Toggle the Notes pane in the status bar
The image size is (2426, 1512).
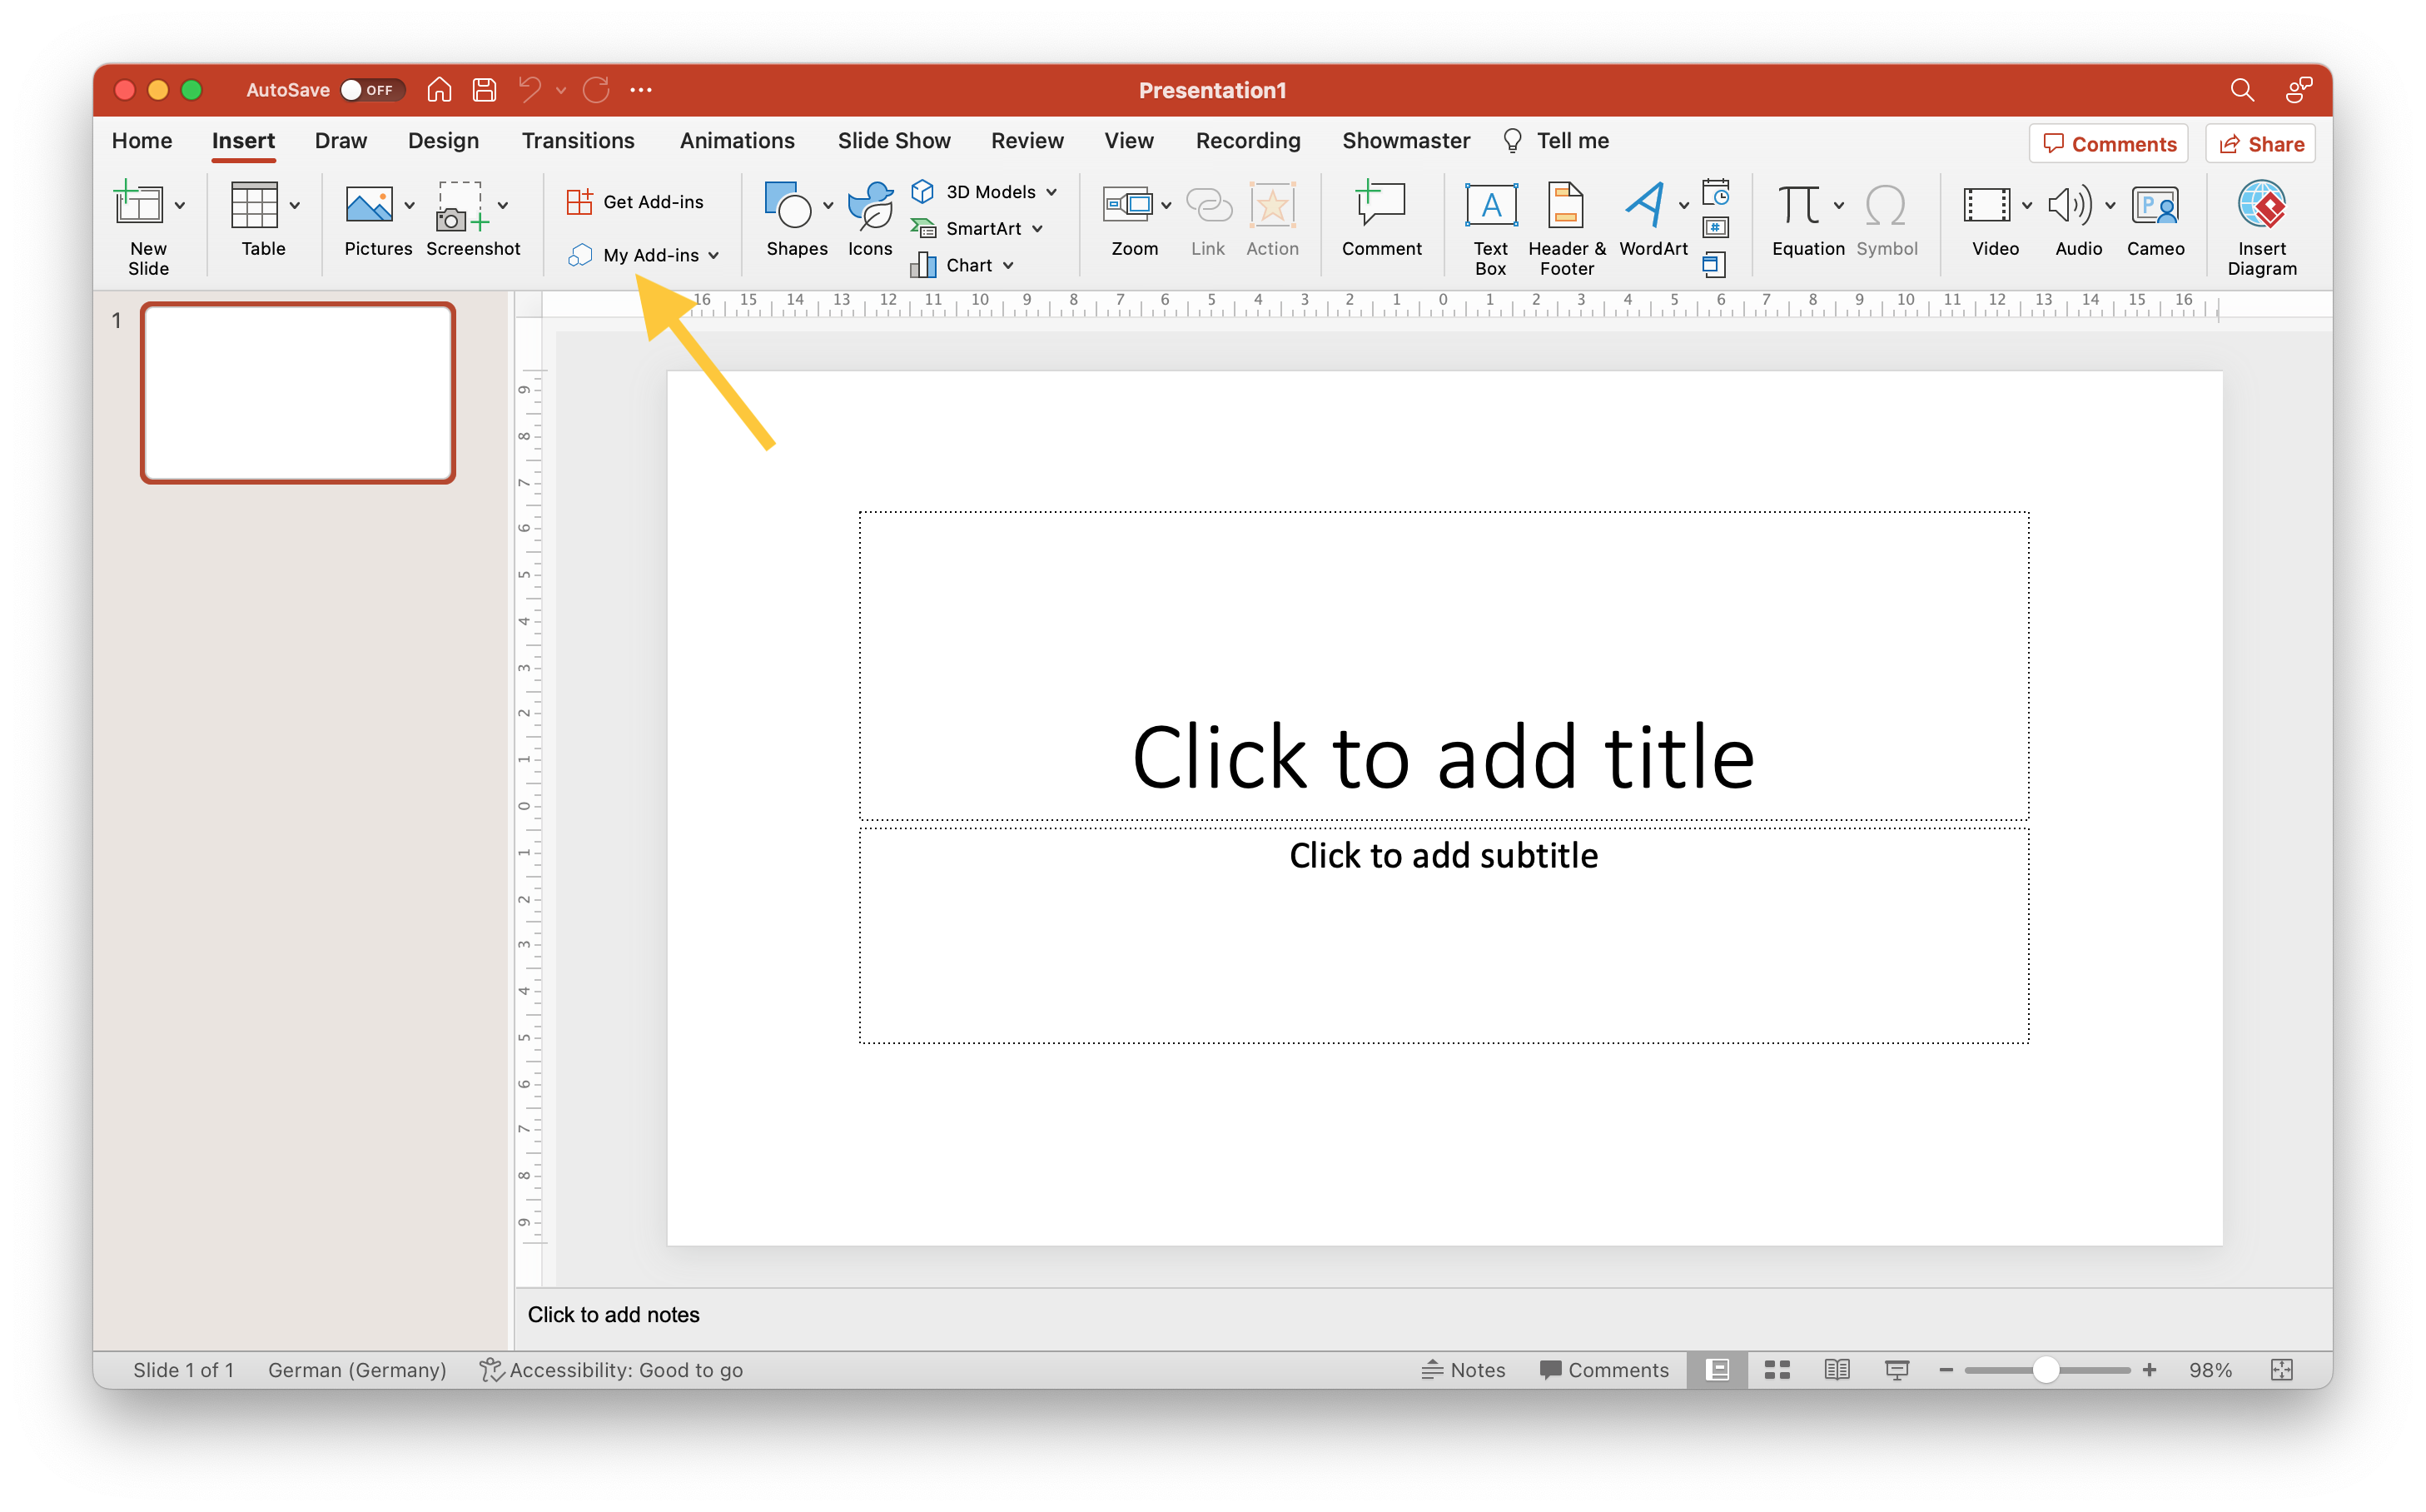point(1463,1370)
